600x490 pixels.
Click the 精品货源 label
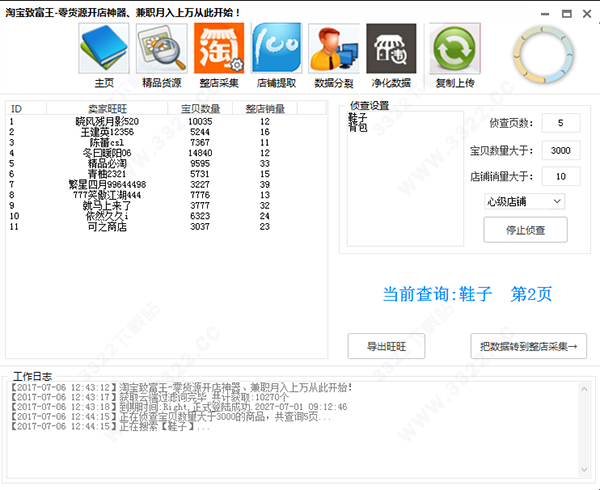point(161,83)
